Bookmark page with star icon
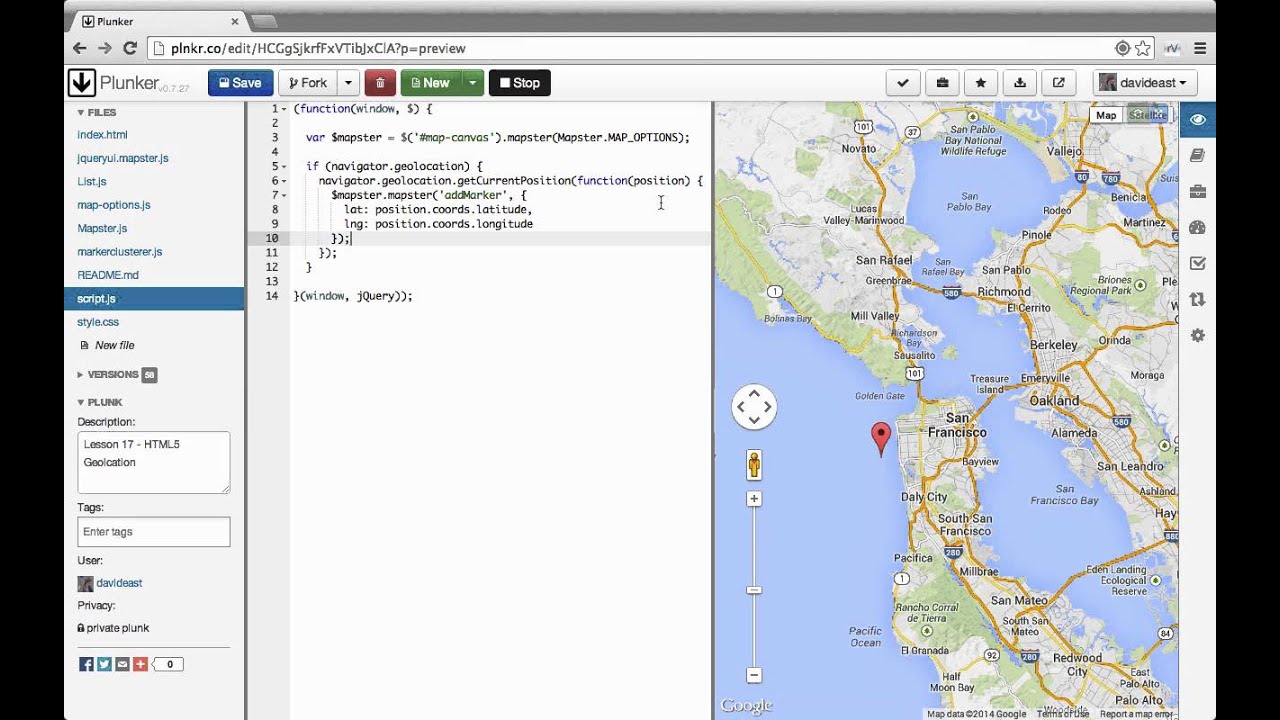 point(1142,48)
